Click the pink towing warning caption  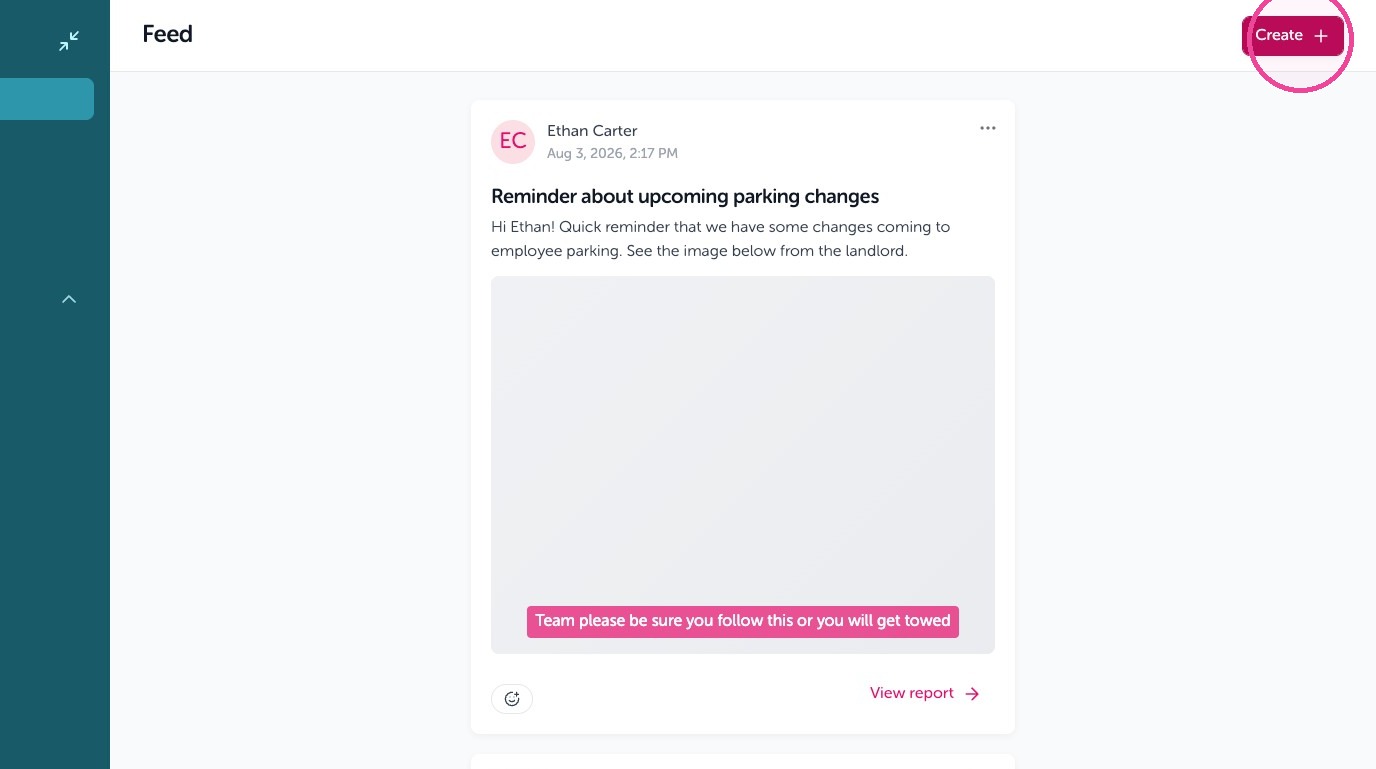click(743, 621)
